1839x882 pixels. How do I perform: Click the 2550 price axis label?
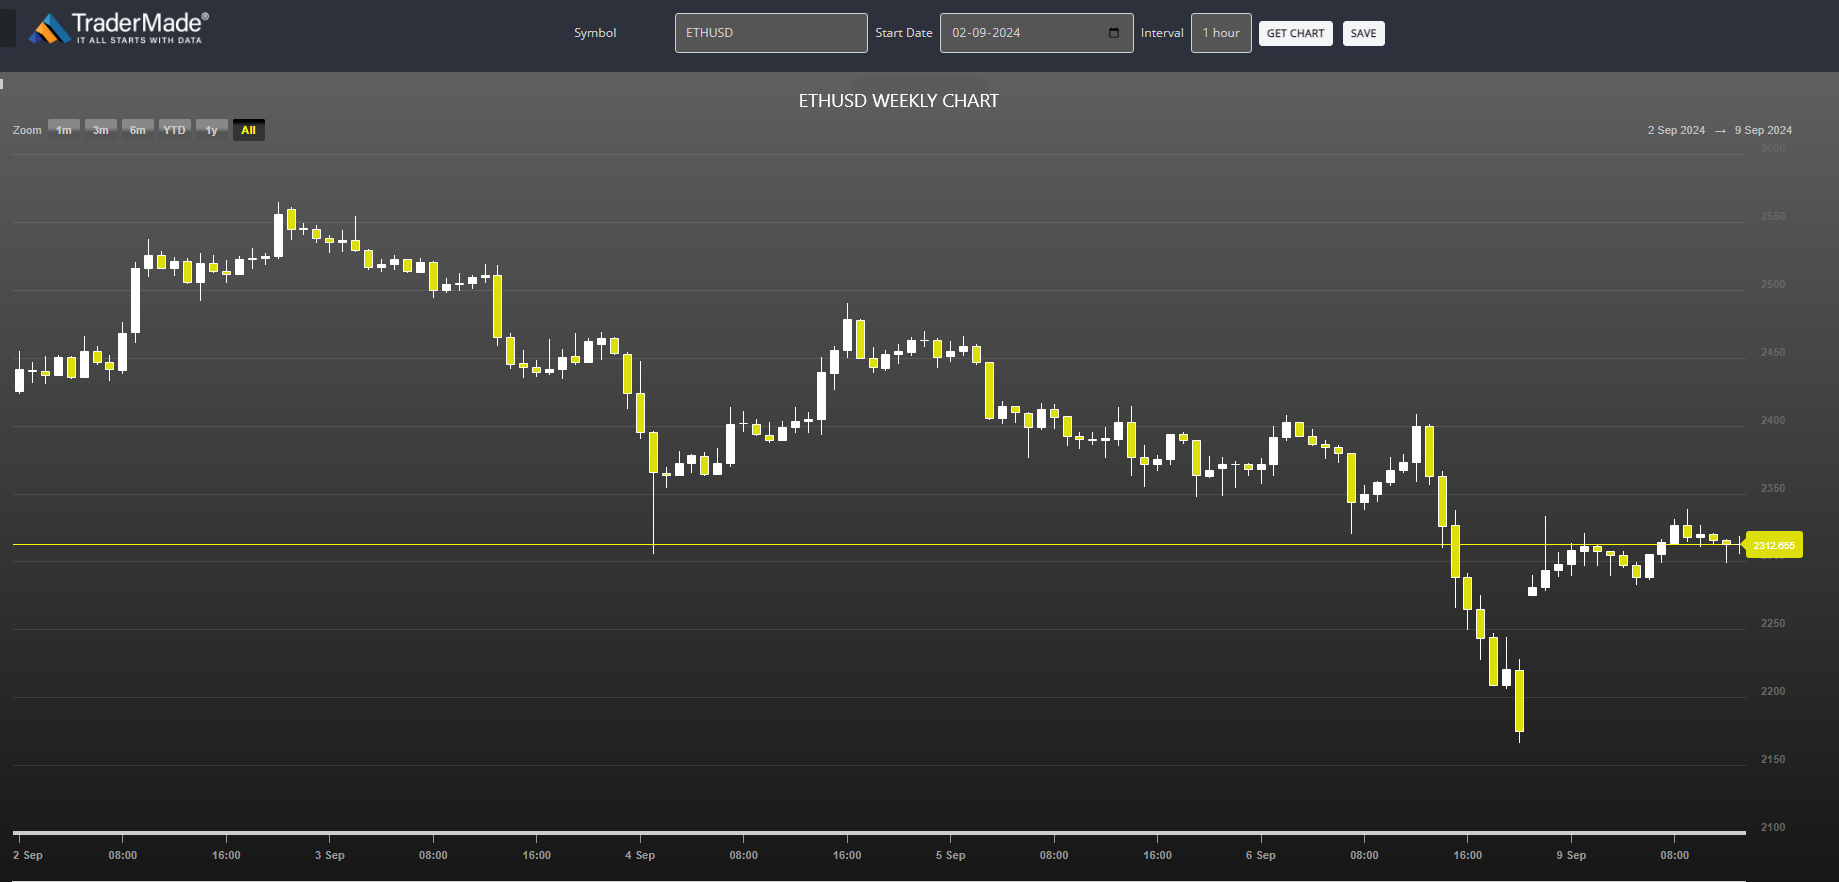(1773, 216)
